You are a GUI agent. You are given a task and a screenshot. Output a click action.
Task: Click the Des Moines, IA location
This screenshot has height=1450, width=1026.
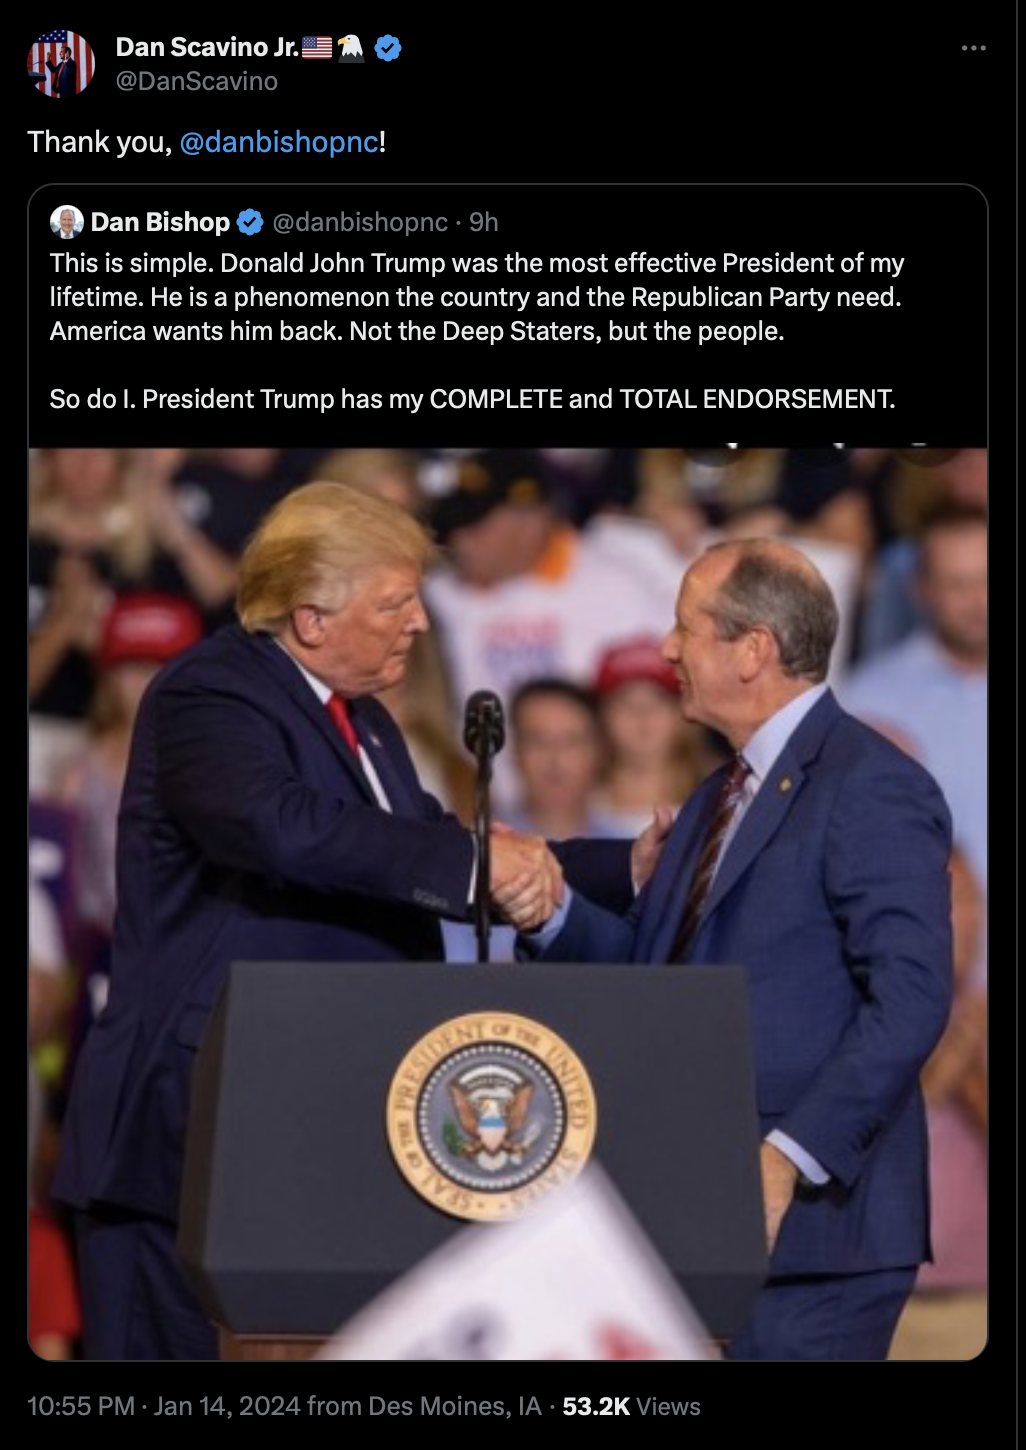pyautogui.click(x=455, y=1406)
